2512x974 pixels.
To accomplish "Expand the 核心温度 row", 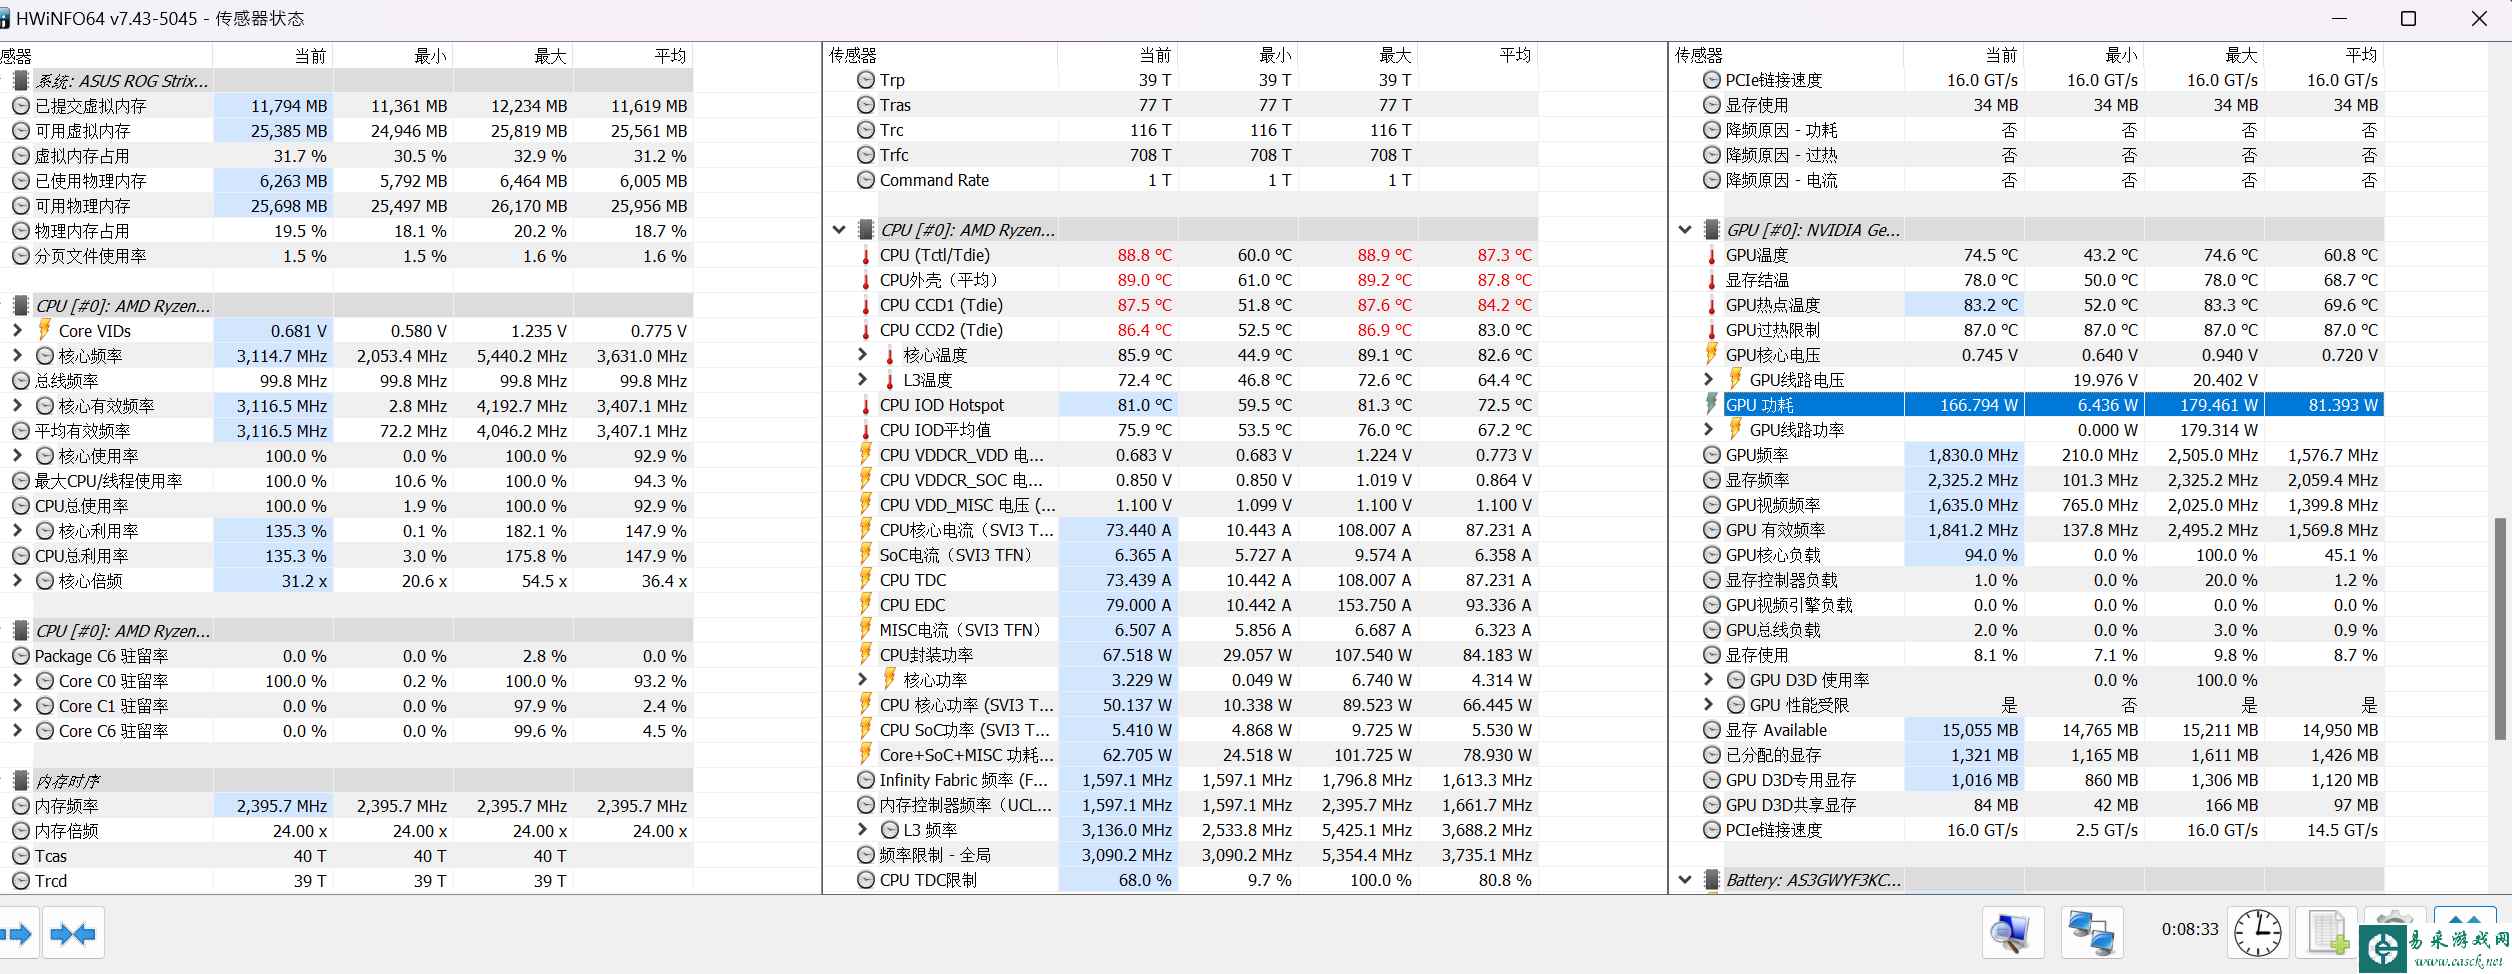I will click(863, 354).
